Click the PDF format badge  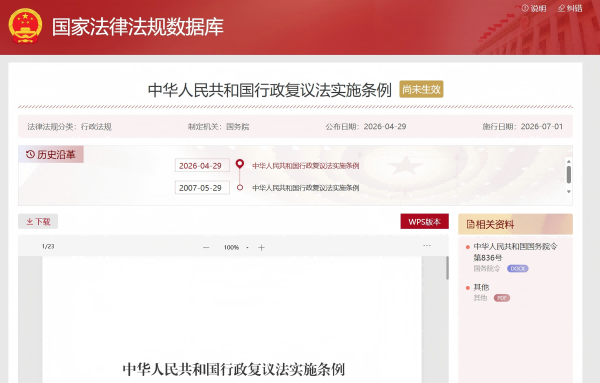pos(502,298)
